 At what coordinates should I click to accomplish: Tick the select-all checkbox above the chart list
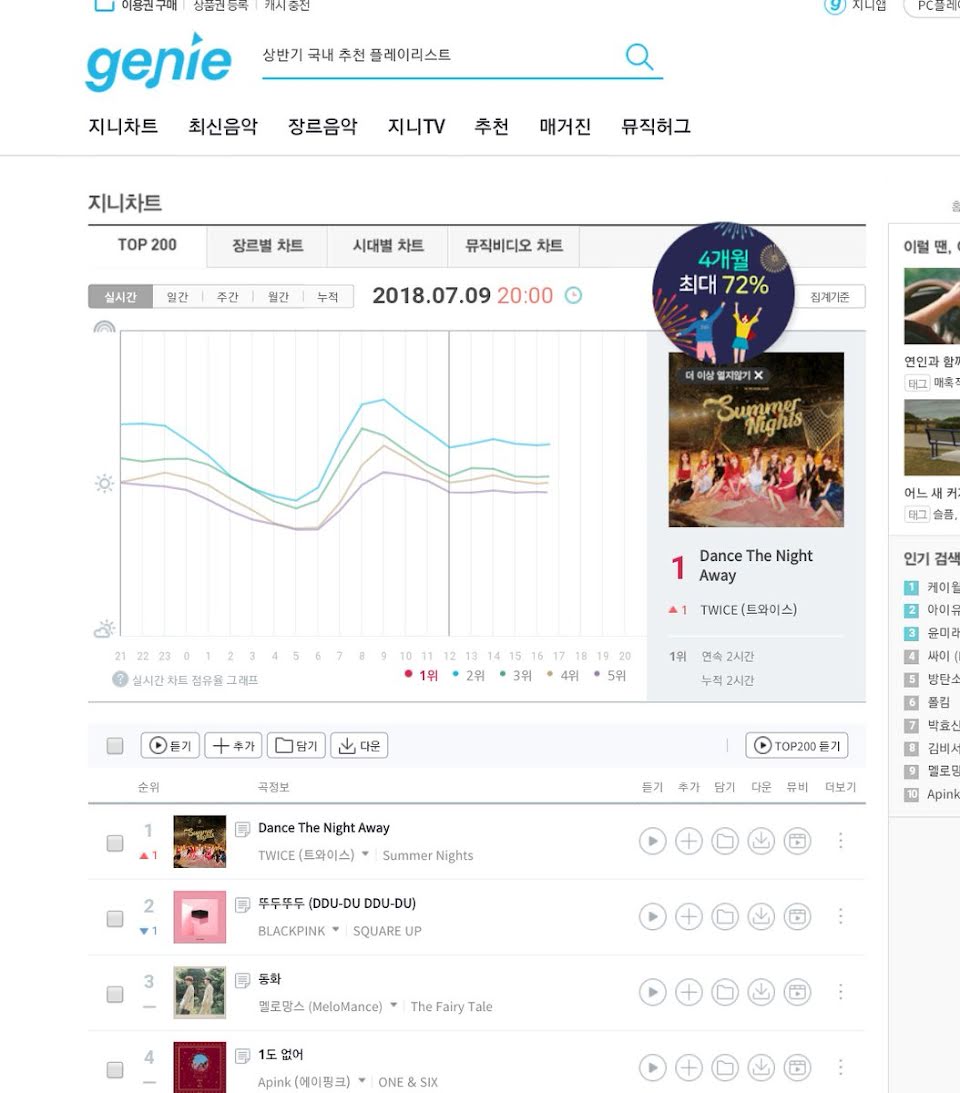115,745
